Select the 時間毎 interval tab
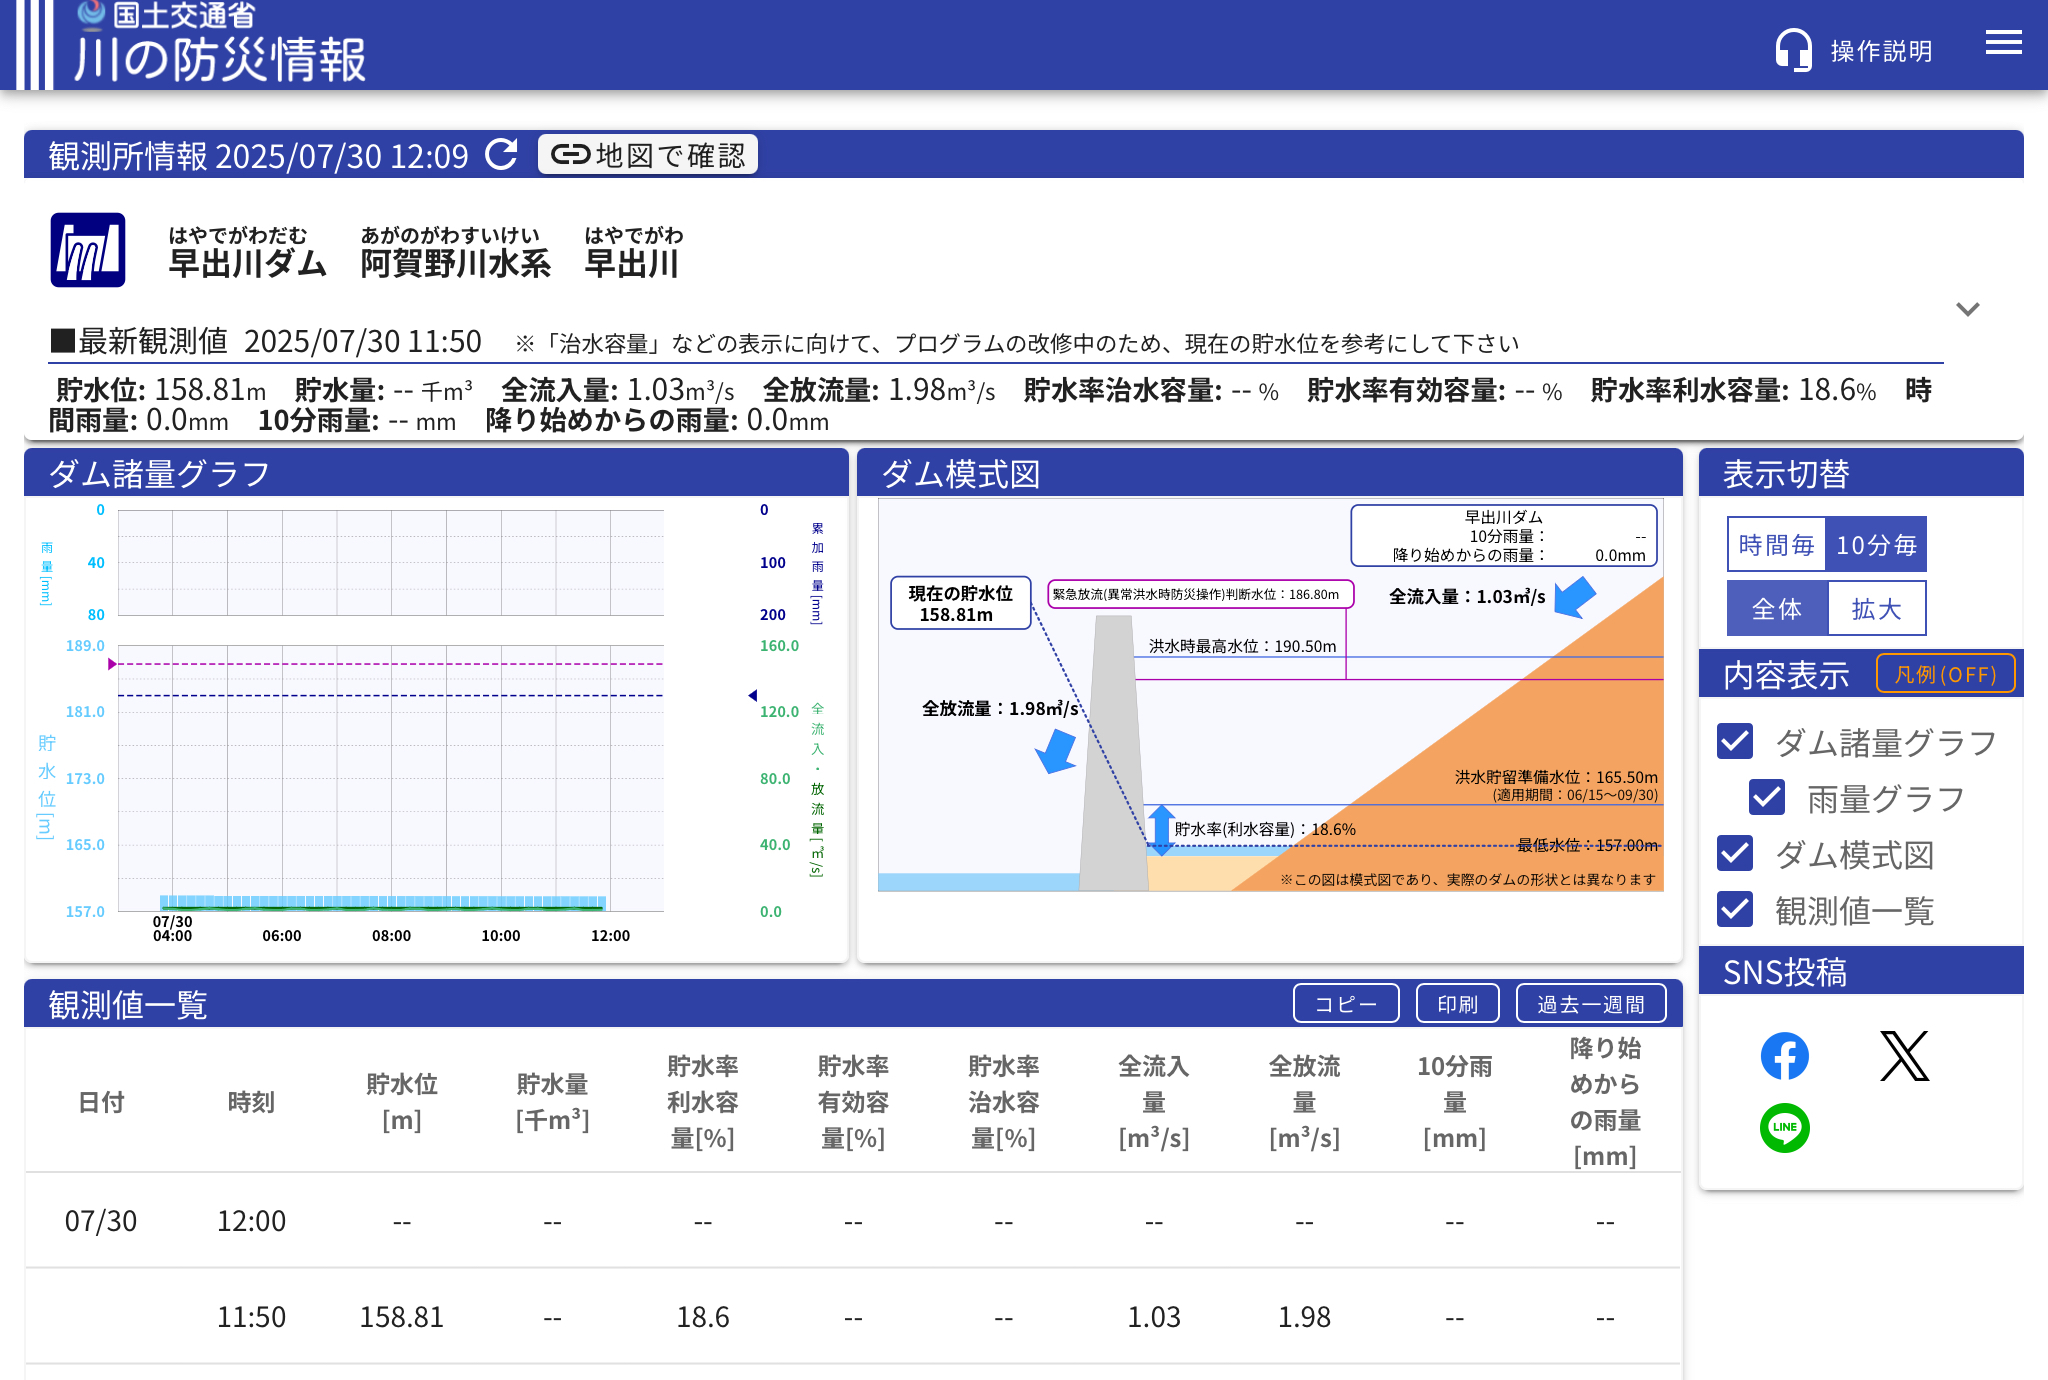Screen dimensions: 2048x1380 [1776, 545]
